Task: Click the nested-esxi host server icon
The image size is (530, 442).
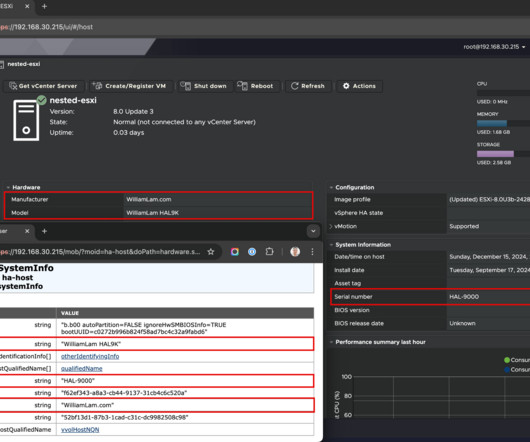Action: [x=26, y=120]
